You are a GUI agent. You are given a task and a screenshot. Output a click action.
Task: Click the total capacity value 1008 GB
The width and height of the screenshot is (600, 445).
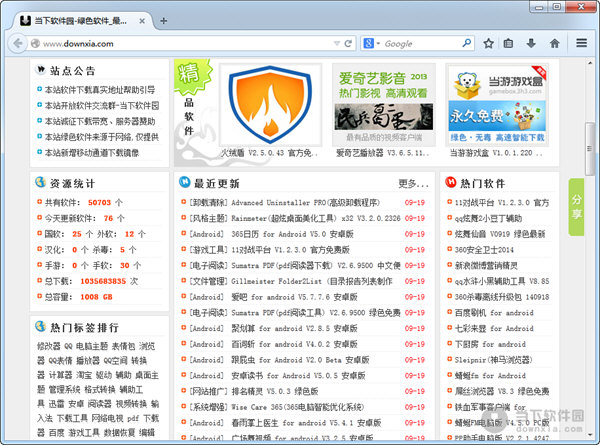pos(96,297)
